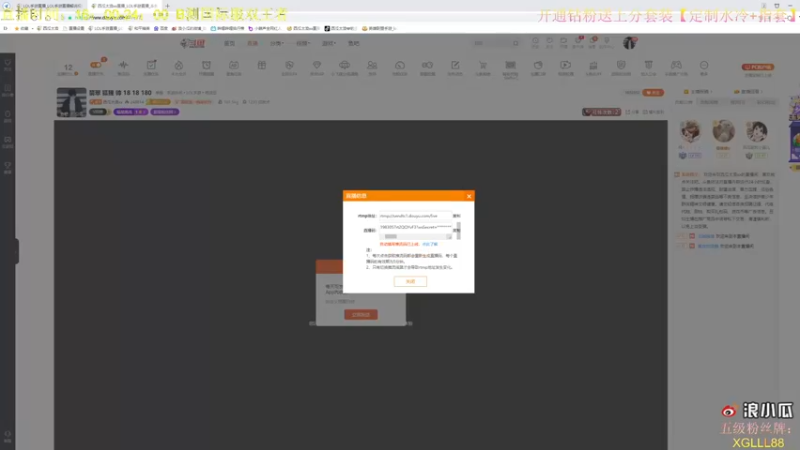This screenshot has height=450, width=800.
Task: Select the fourth tab in rank panel
Action: [x=766, y=102]
